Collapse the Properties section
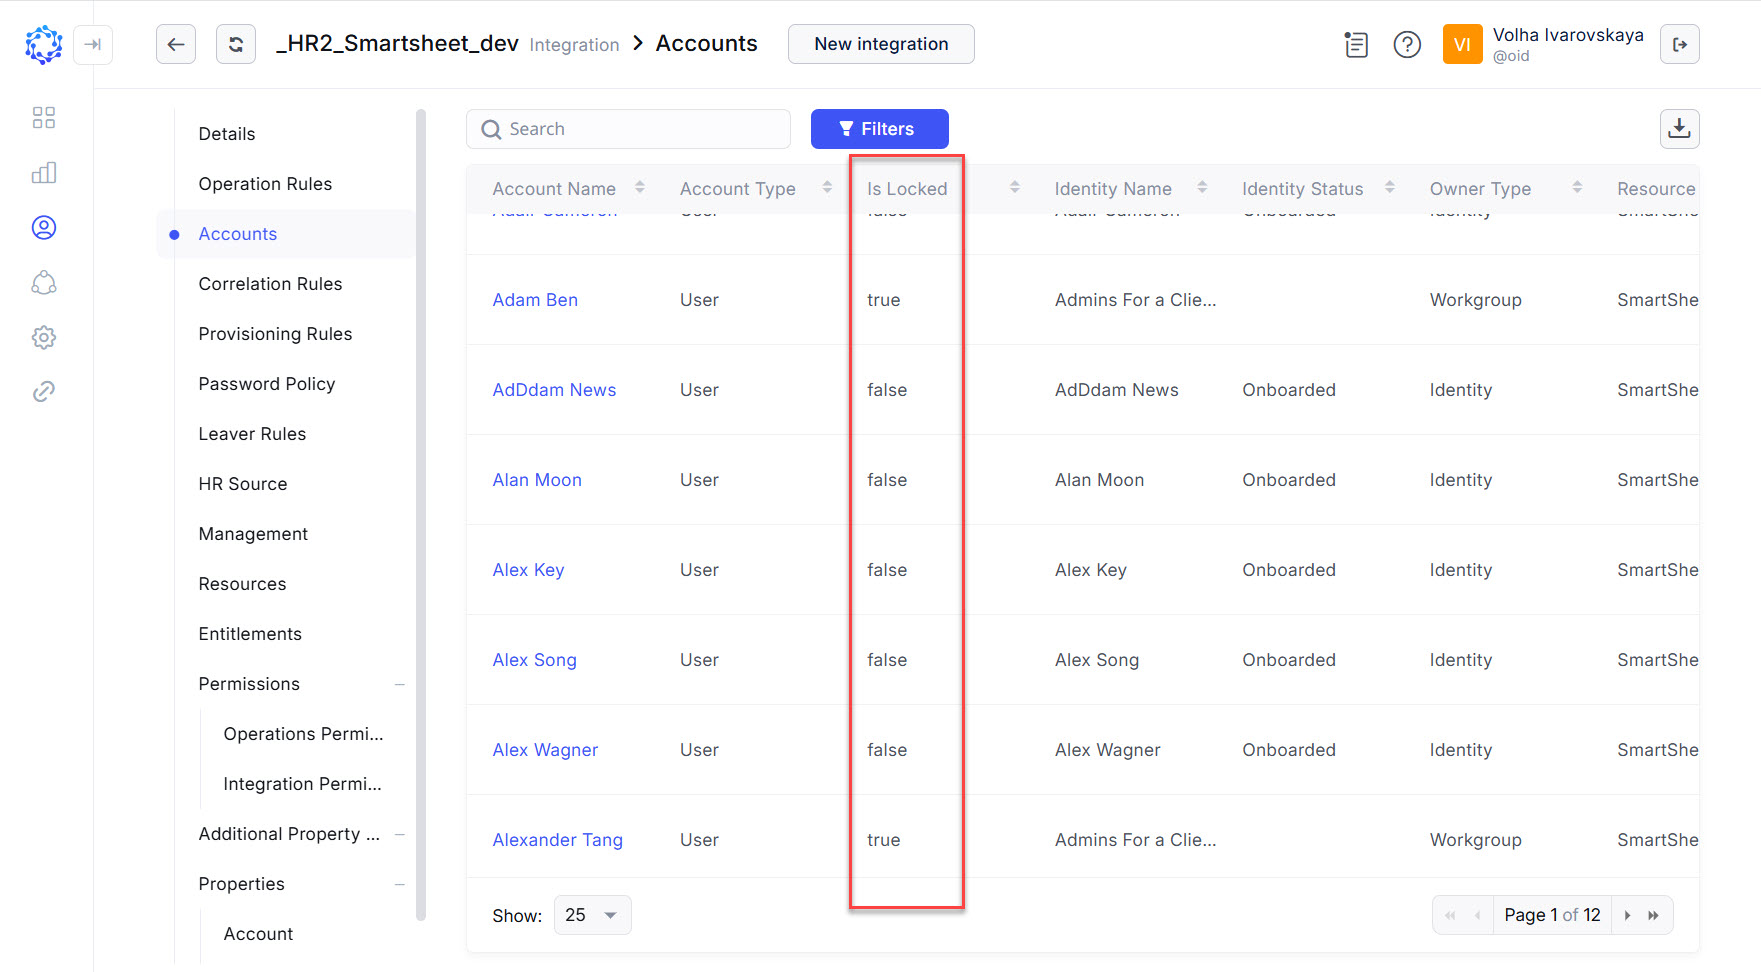1761x972 pixels. click(401, 884)
